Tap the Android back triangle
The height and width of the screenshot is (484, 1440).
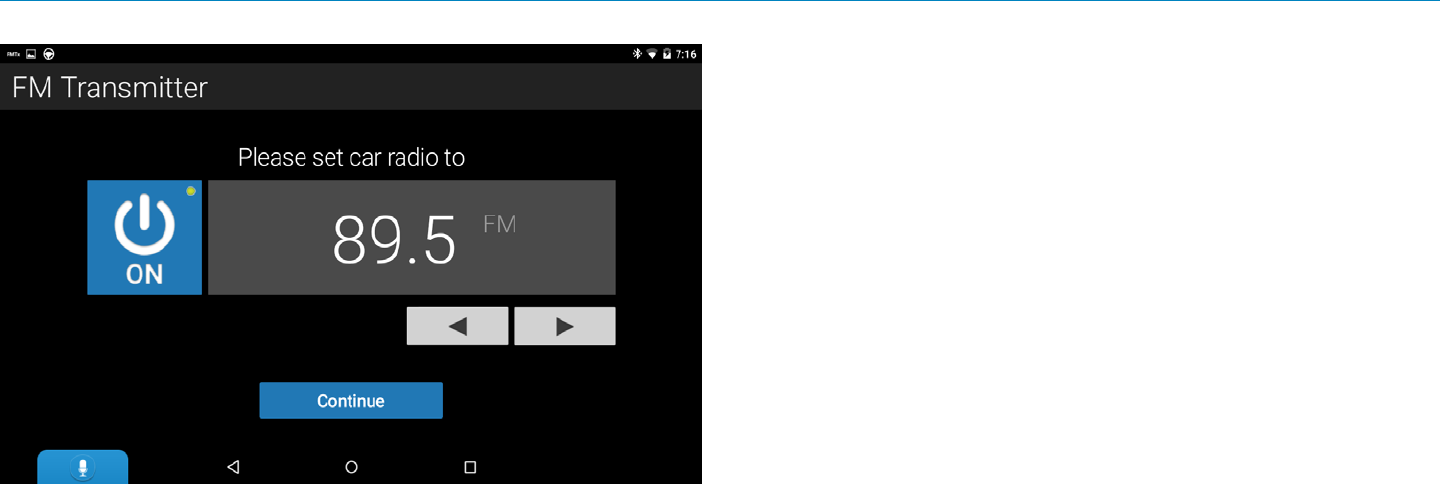[x=233, y=467]
